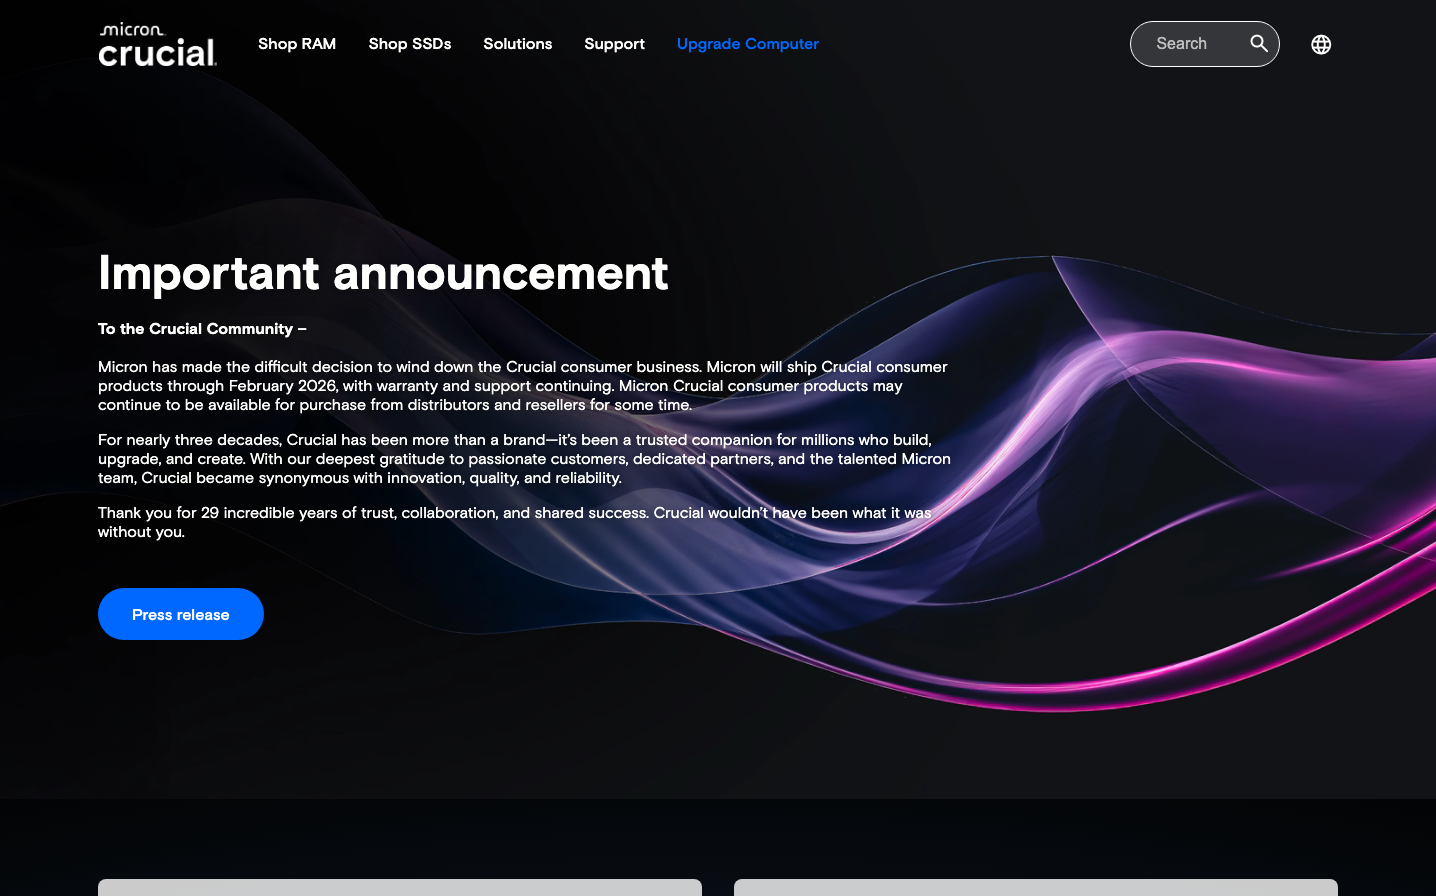
Task: Open the globe region selector
Action: (1321, 44)
